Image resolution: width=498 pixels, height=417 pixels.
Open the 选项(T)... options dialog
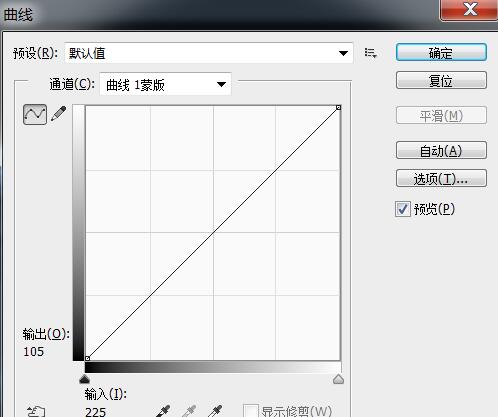point(441,179)
